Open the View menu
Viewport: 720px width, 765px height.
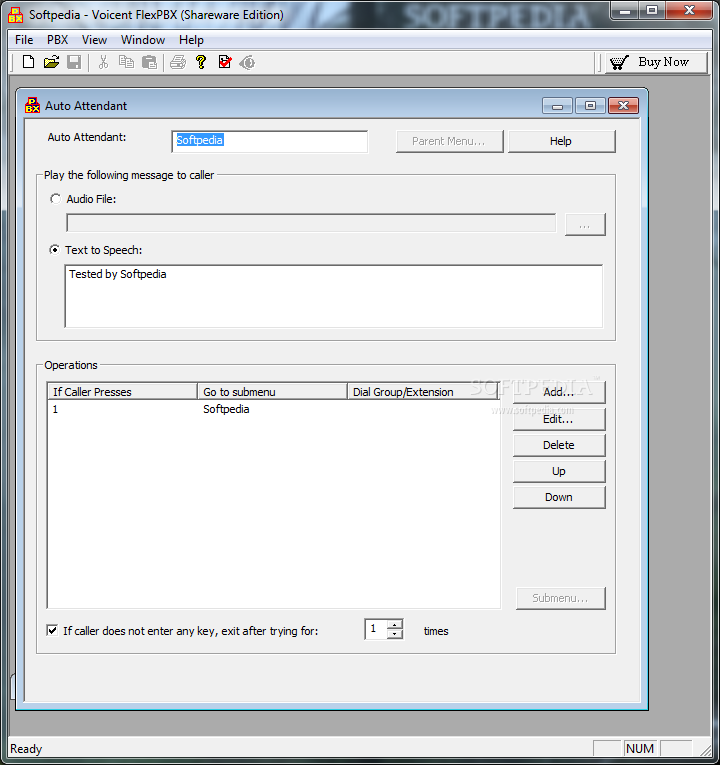coord(94,40)
